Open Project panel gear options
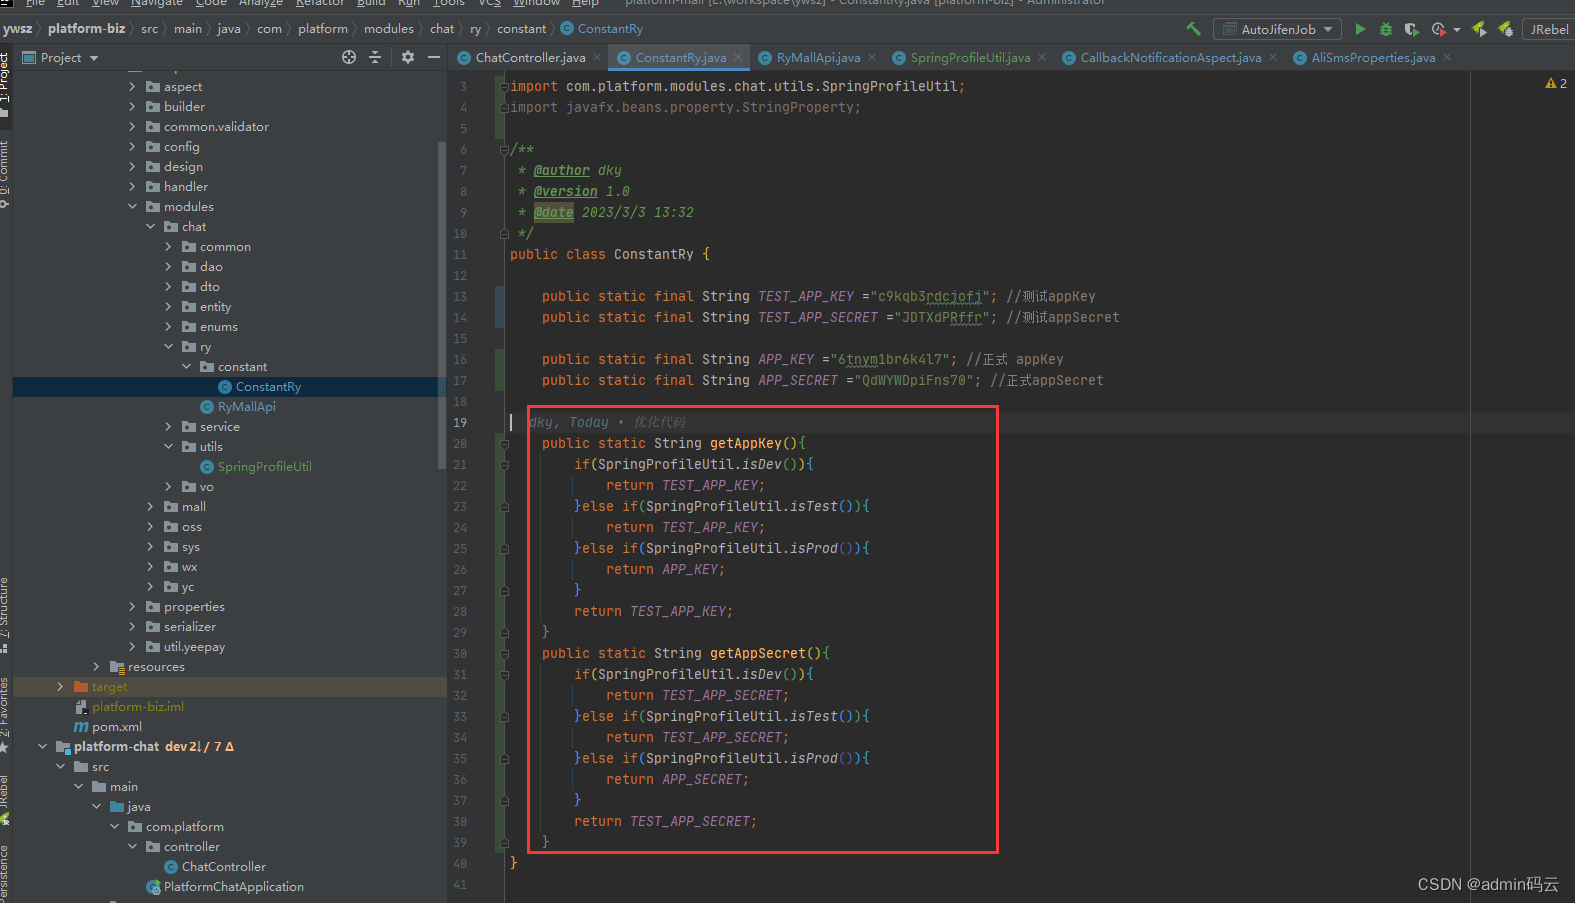This screenshot has width=1575, height=903. 408,57
